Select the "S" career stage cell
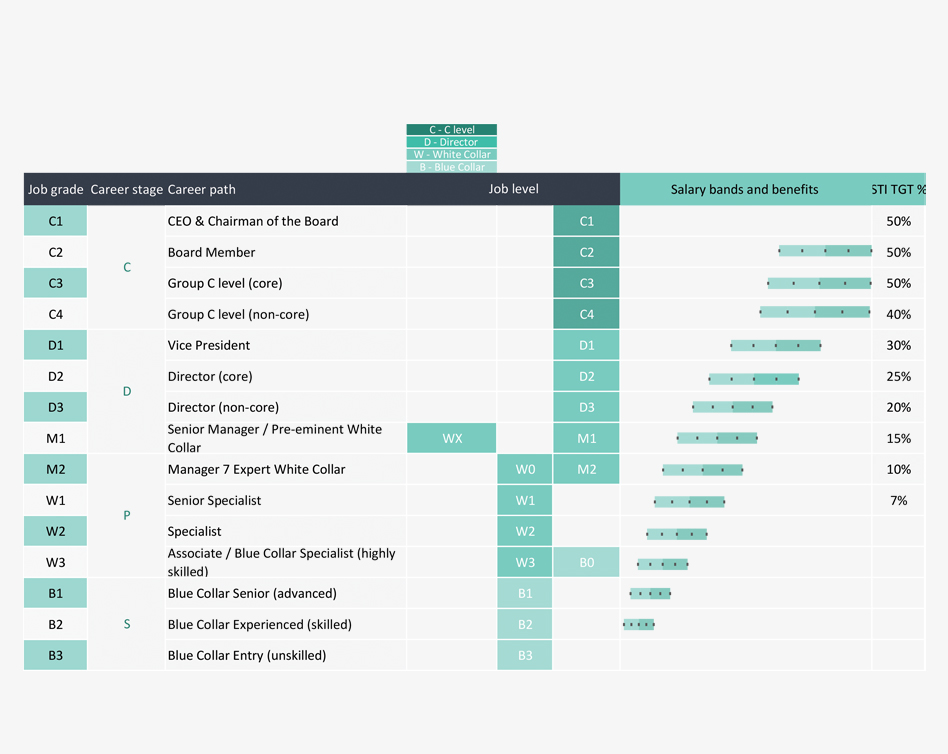 pos(127,624)
